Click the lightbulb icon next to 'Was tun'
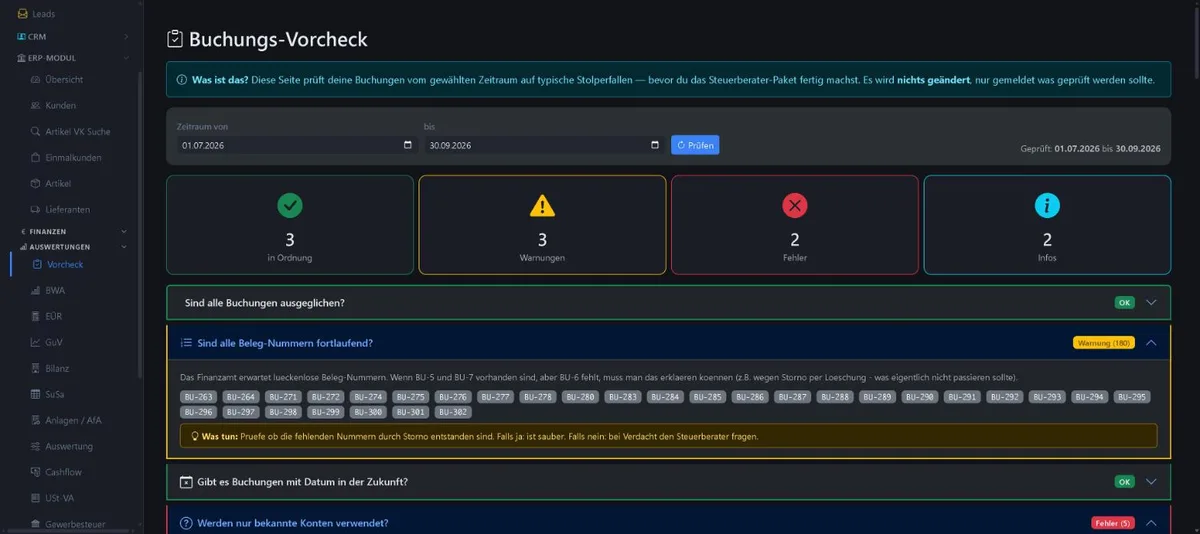The image size is (1200, 534). point(195,437)
